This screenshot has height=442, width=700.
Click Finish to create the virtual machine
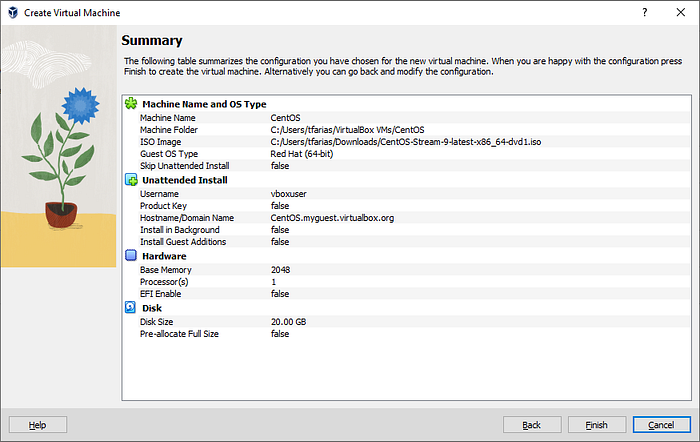click(x=597, y=425)
